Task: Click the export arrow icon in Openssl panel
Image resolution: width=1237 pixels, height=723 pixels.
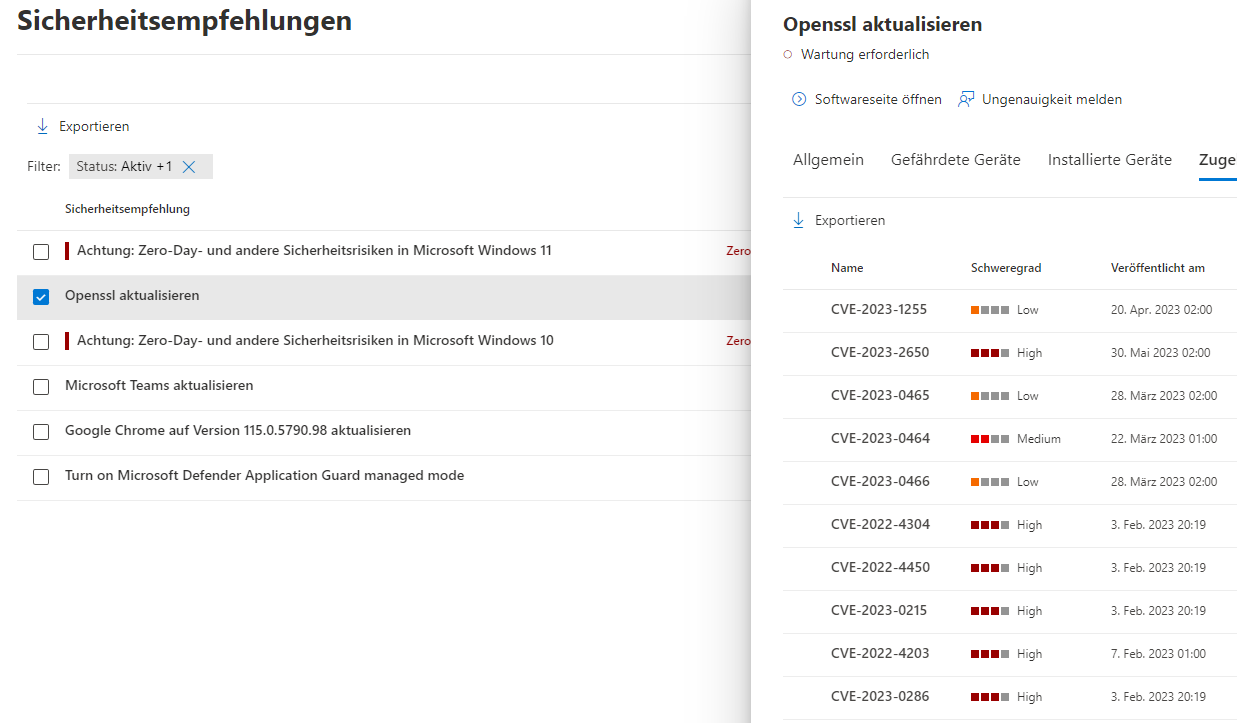Action: point(798,220)
